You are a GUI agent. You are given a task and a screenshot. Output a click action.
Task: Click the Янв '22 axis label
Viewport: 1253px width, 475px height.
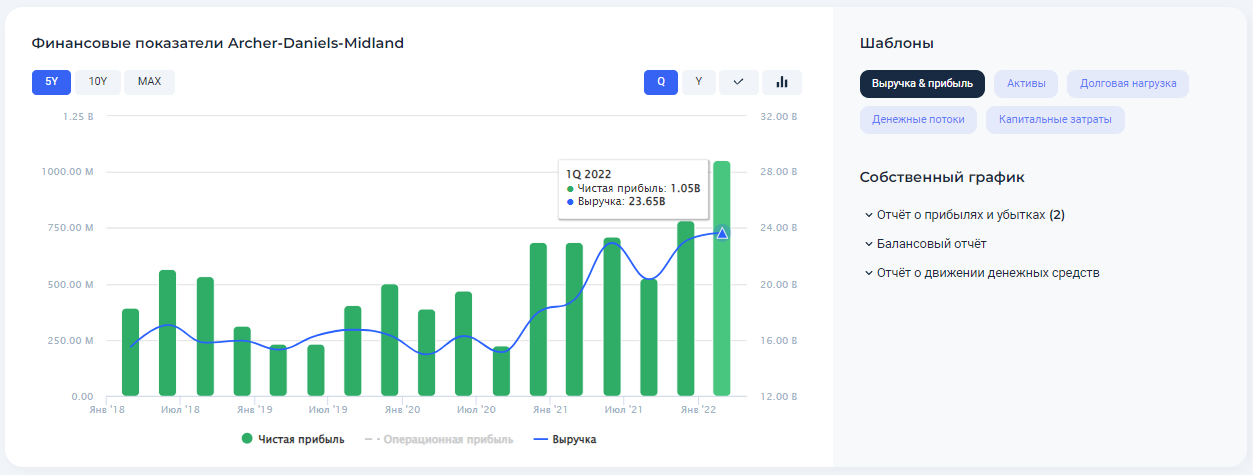click(698, 410)
